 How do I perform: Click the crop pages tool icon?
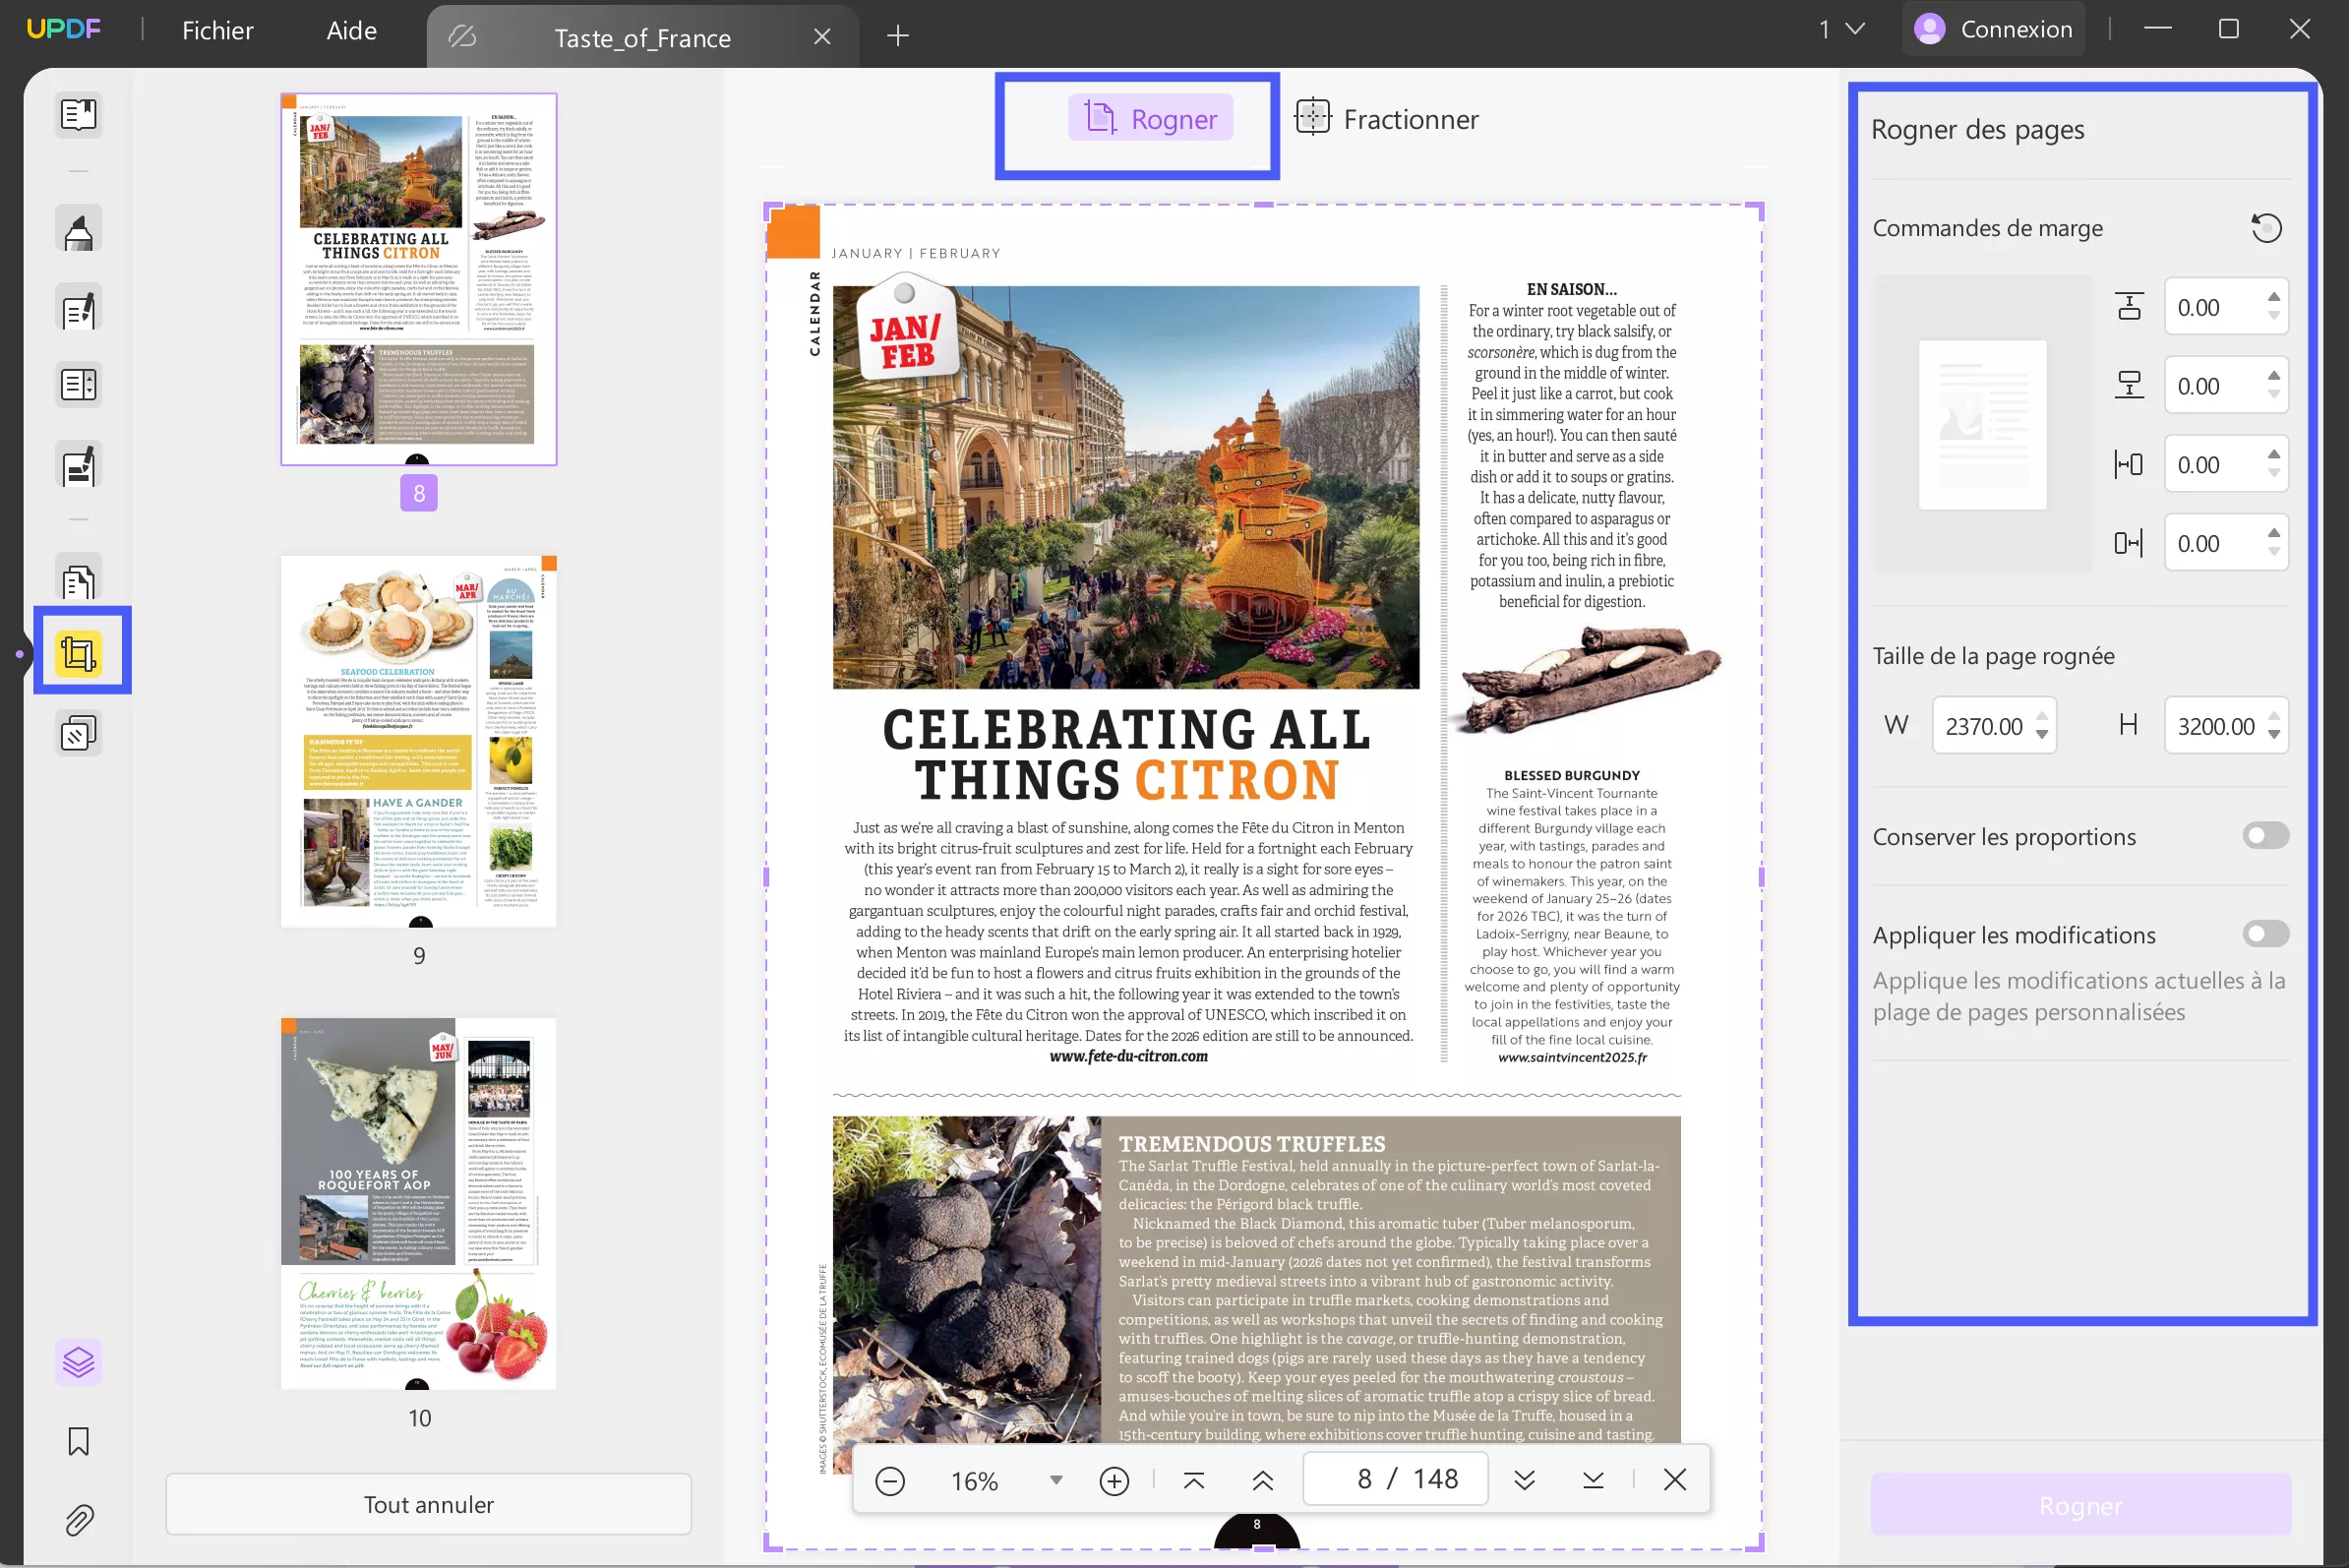click(79, 653)
